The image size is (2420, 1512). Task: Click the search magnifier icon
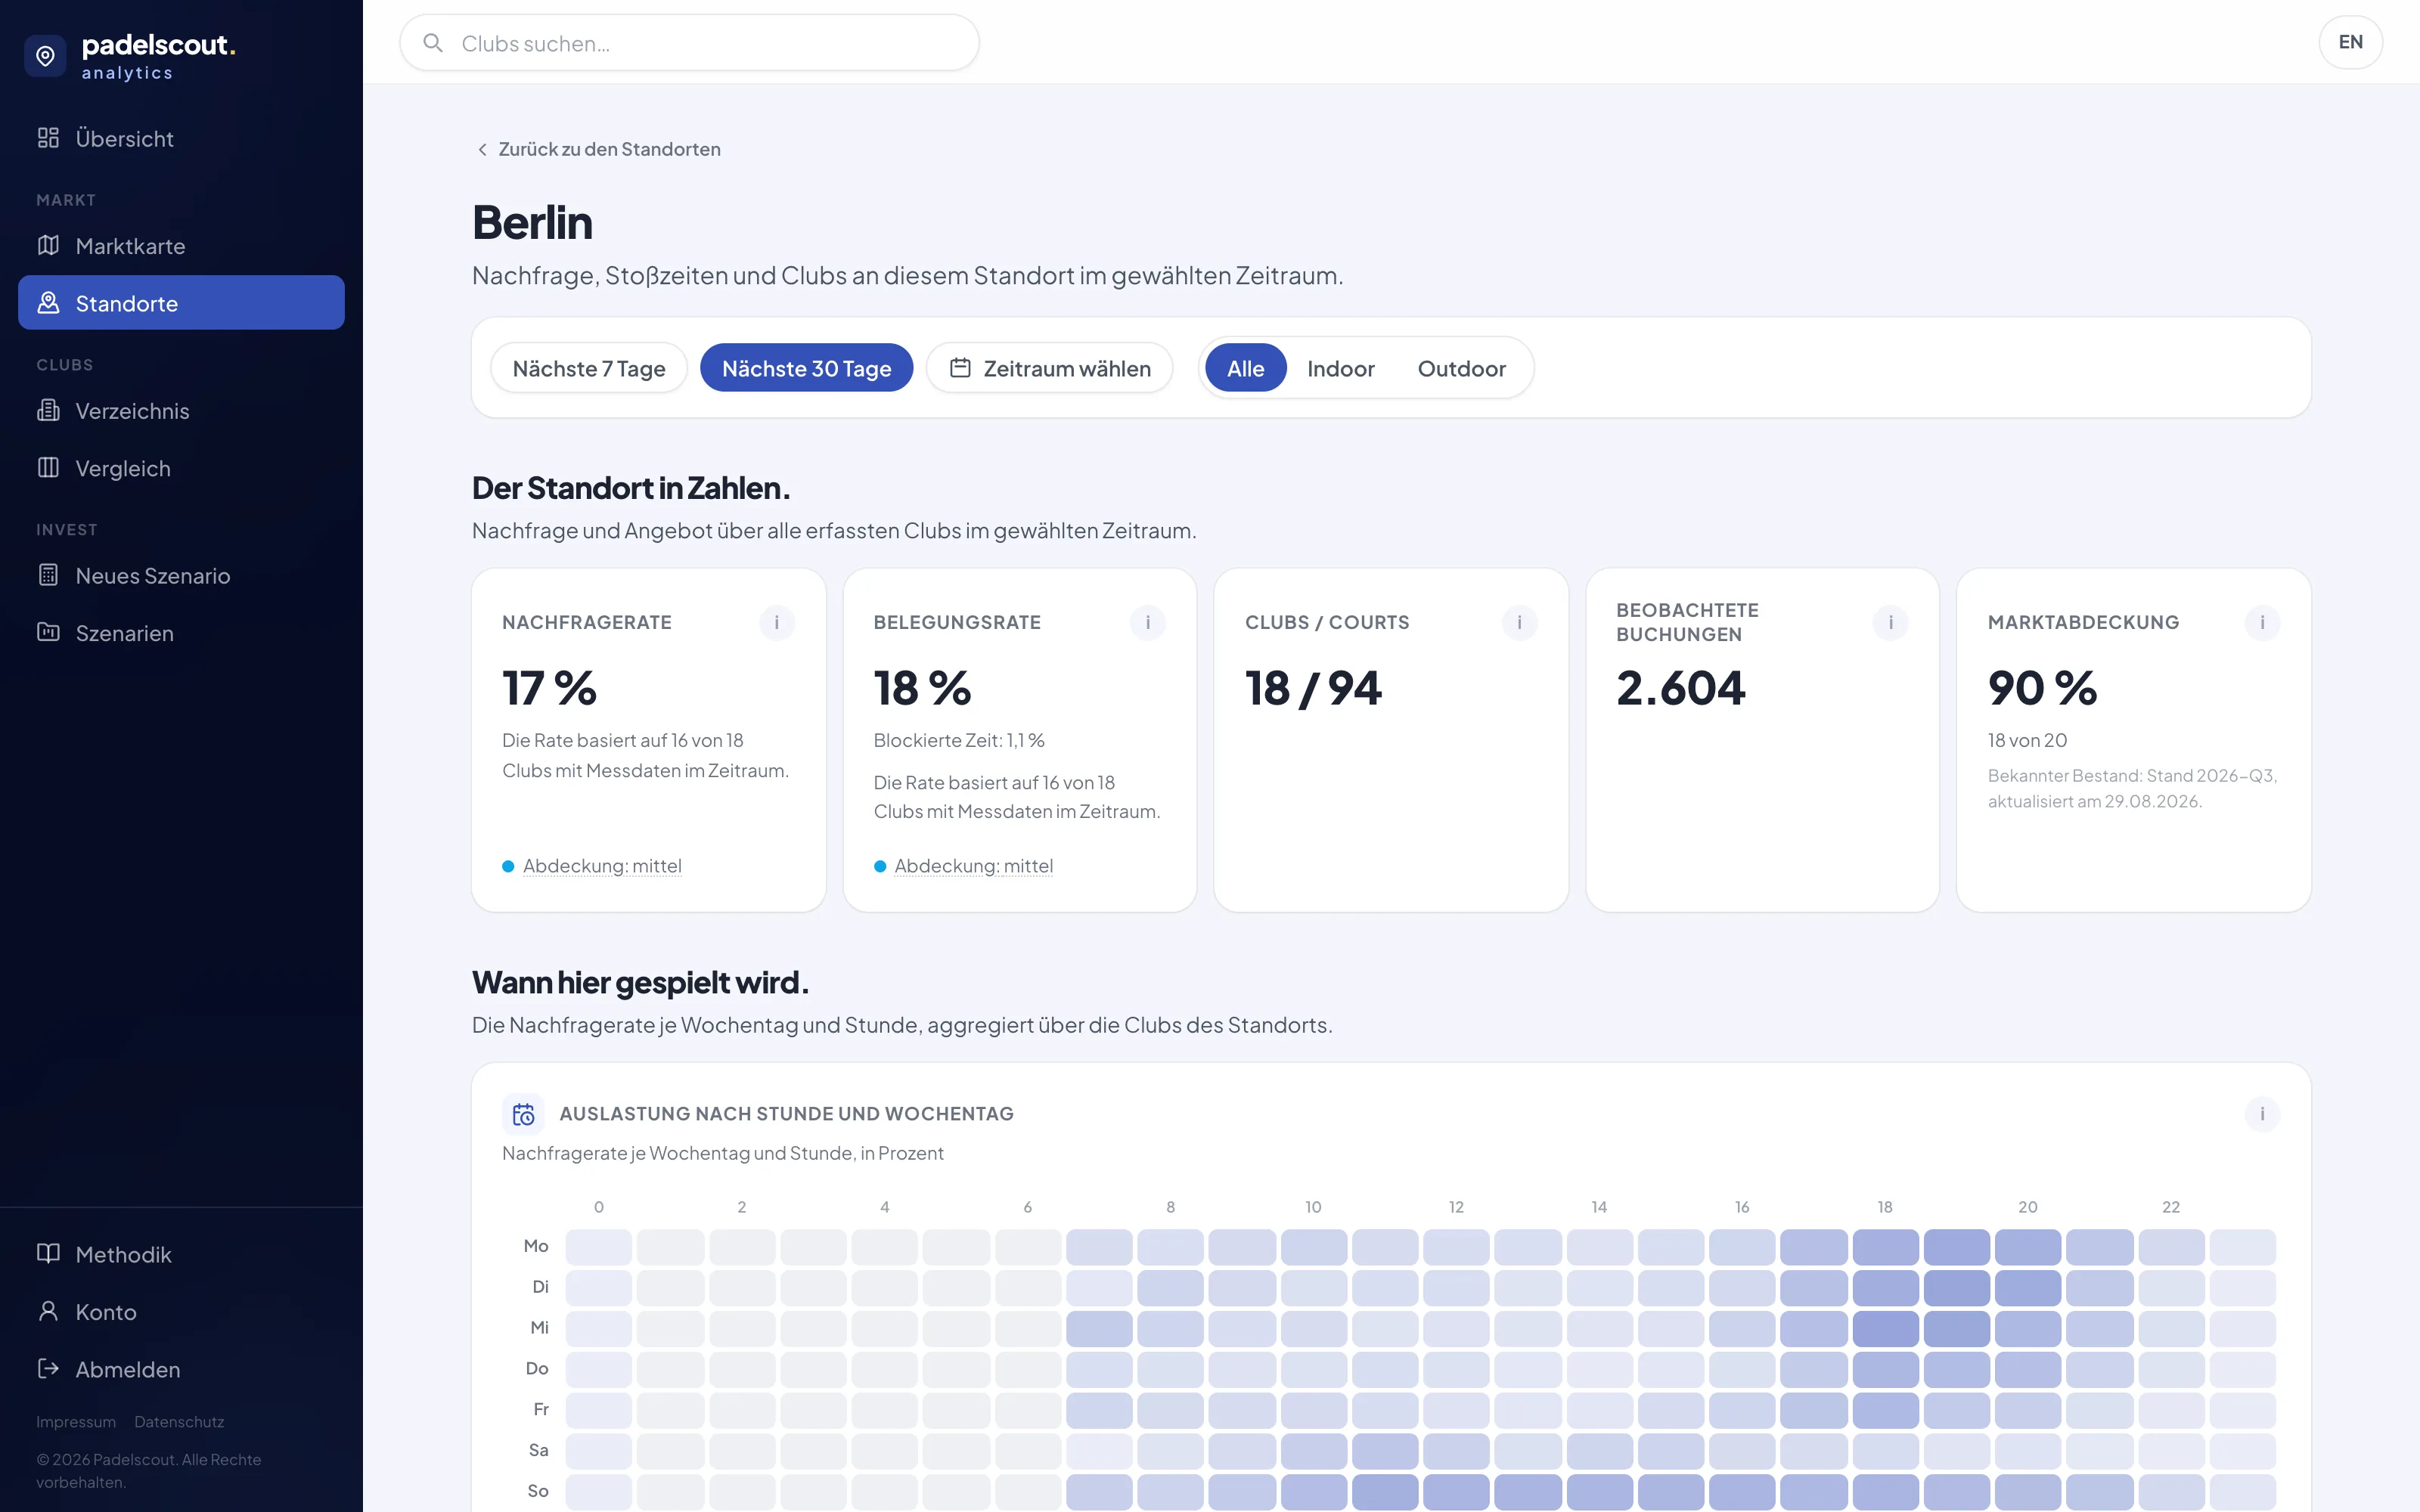[433, 43]
